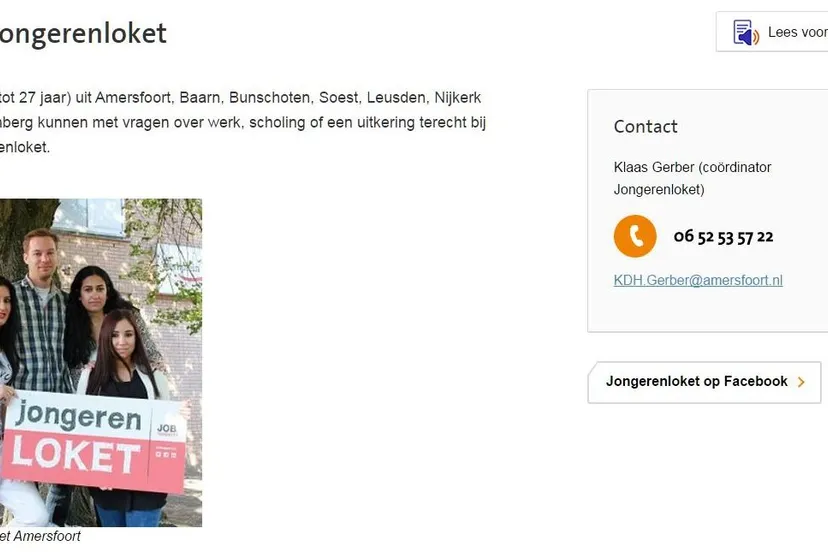Open the KDH.Gerber@amersfoort.nl email link
The width and height of the screenshot is (828, 552).
(x=698, y=280)
